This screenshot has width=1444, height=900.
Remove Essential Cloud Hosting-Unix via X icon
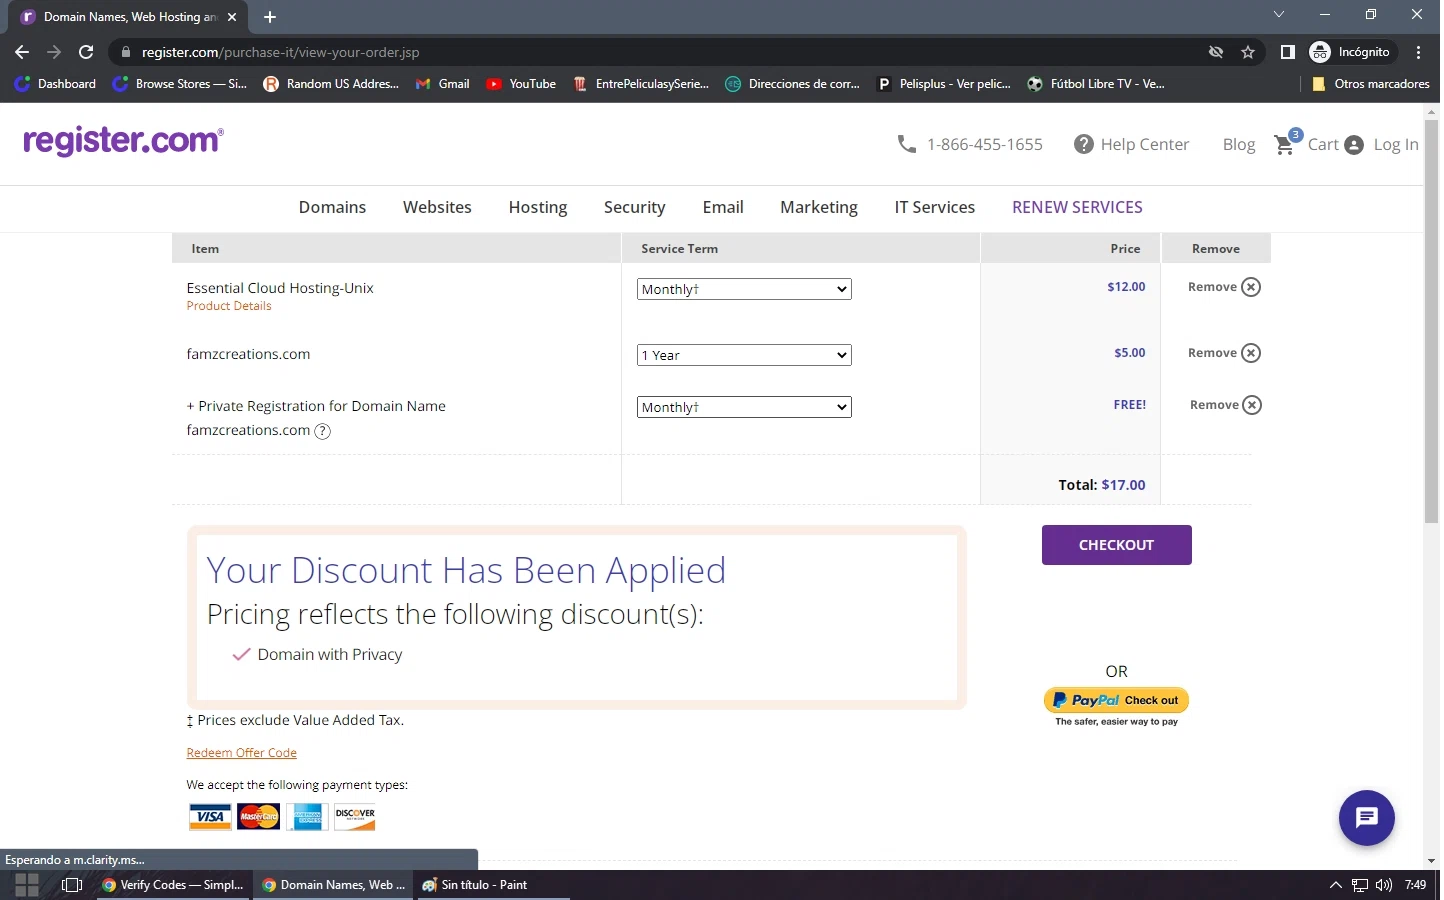point(1253,287)
